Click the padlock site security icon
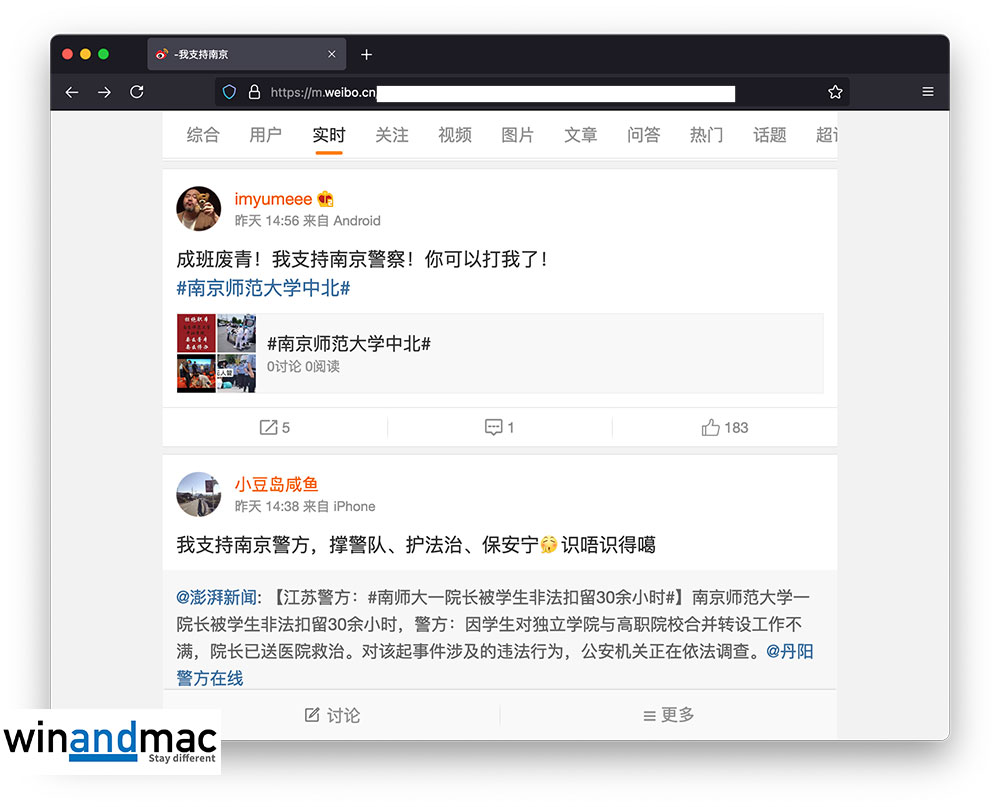 tap(254, 92)
